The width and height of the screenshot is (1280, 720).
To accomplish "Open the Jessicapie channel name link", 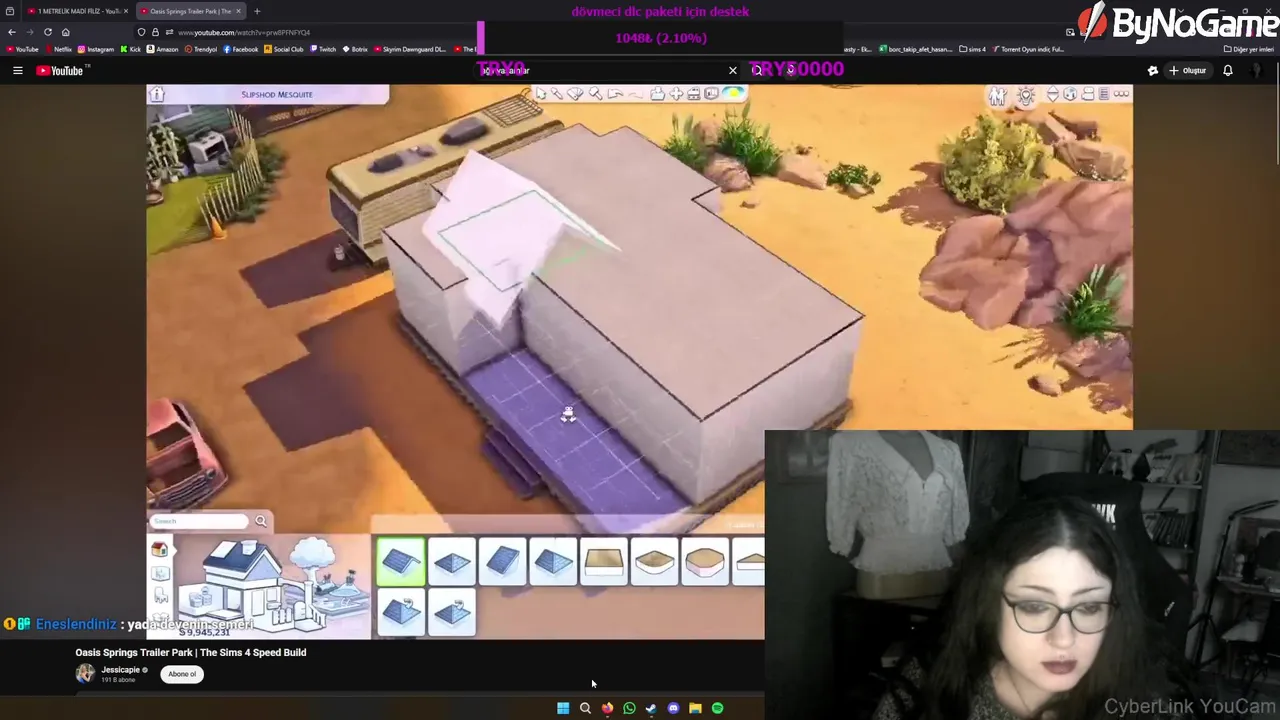I will tap(120, 670).
